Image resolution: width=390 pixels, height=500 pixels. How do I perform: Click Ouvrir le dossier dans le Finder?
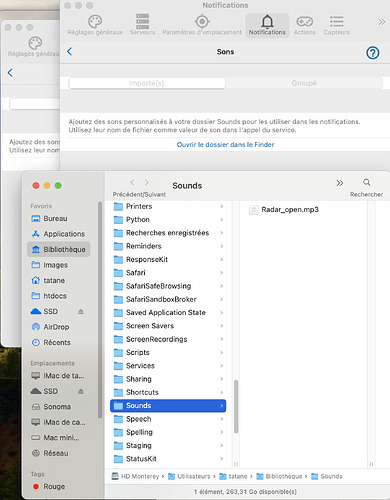(225, 145)
